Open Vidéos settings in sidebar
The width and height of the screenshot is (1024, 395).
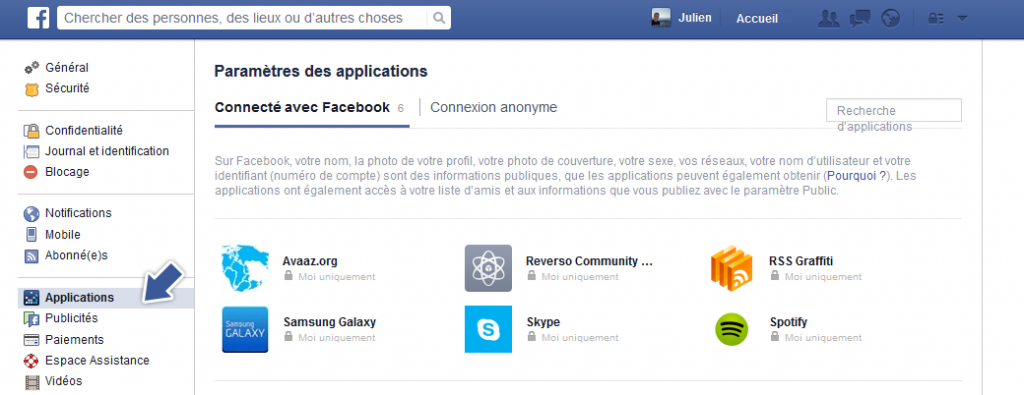63,381
